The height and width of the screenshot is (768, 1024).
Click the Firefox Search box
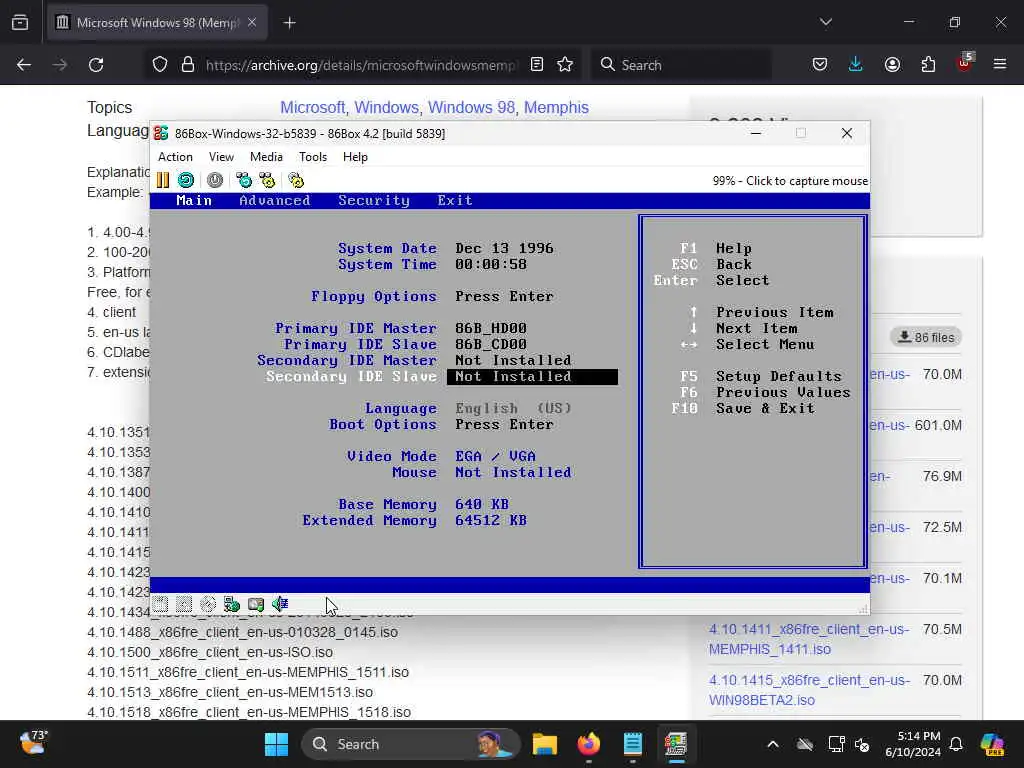coord(680,65)
